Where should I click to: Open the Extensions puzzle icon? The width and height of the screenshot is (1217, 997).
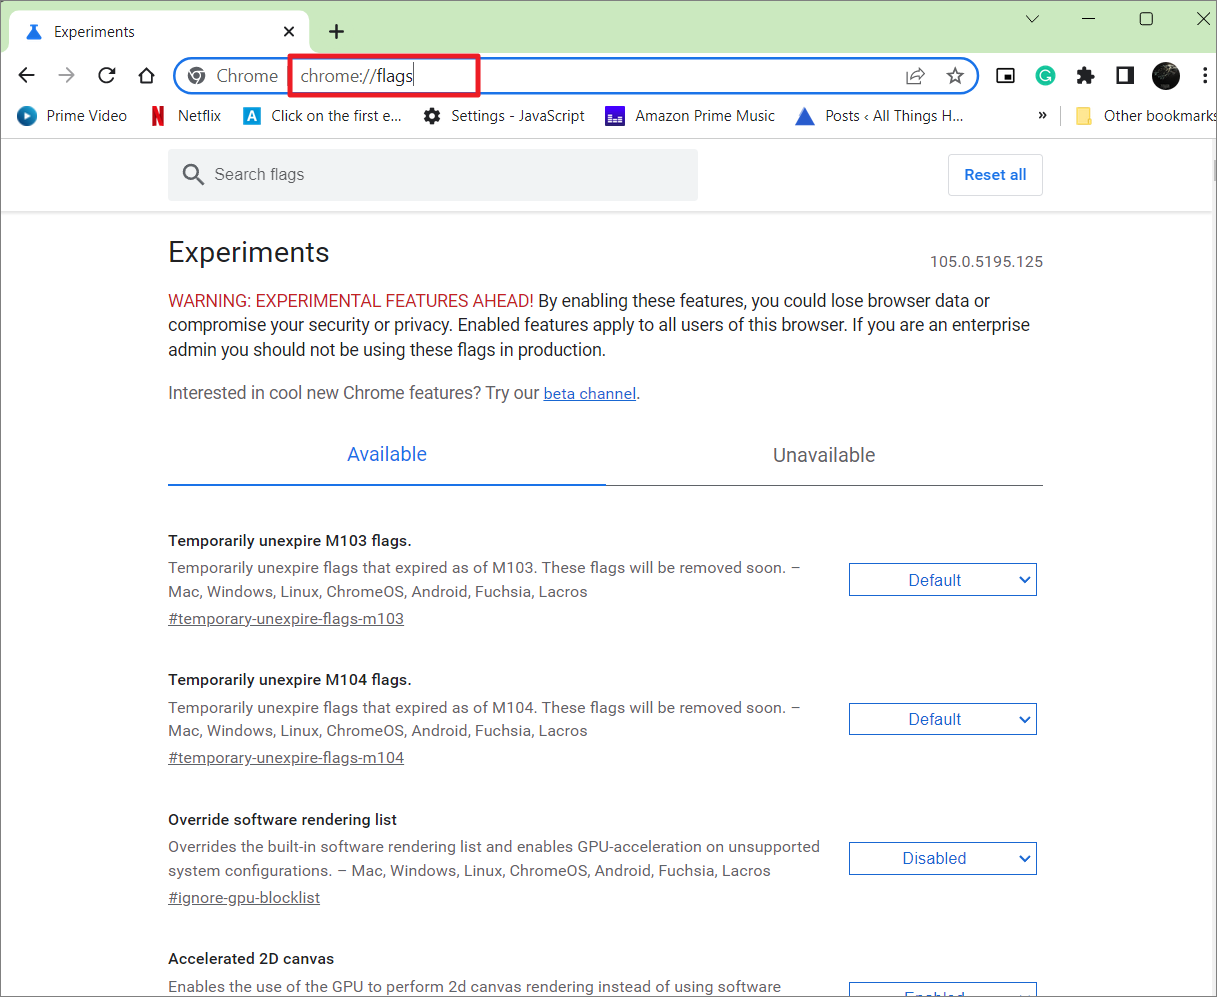click(1085, 76)
